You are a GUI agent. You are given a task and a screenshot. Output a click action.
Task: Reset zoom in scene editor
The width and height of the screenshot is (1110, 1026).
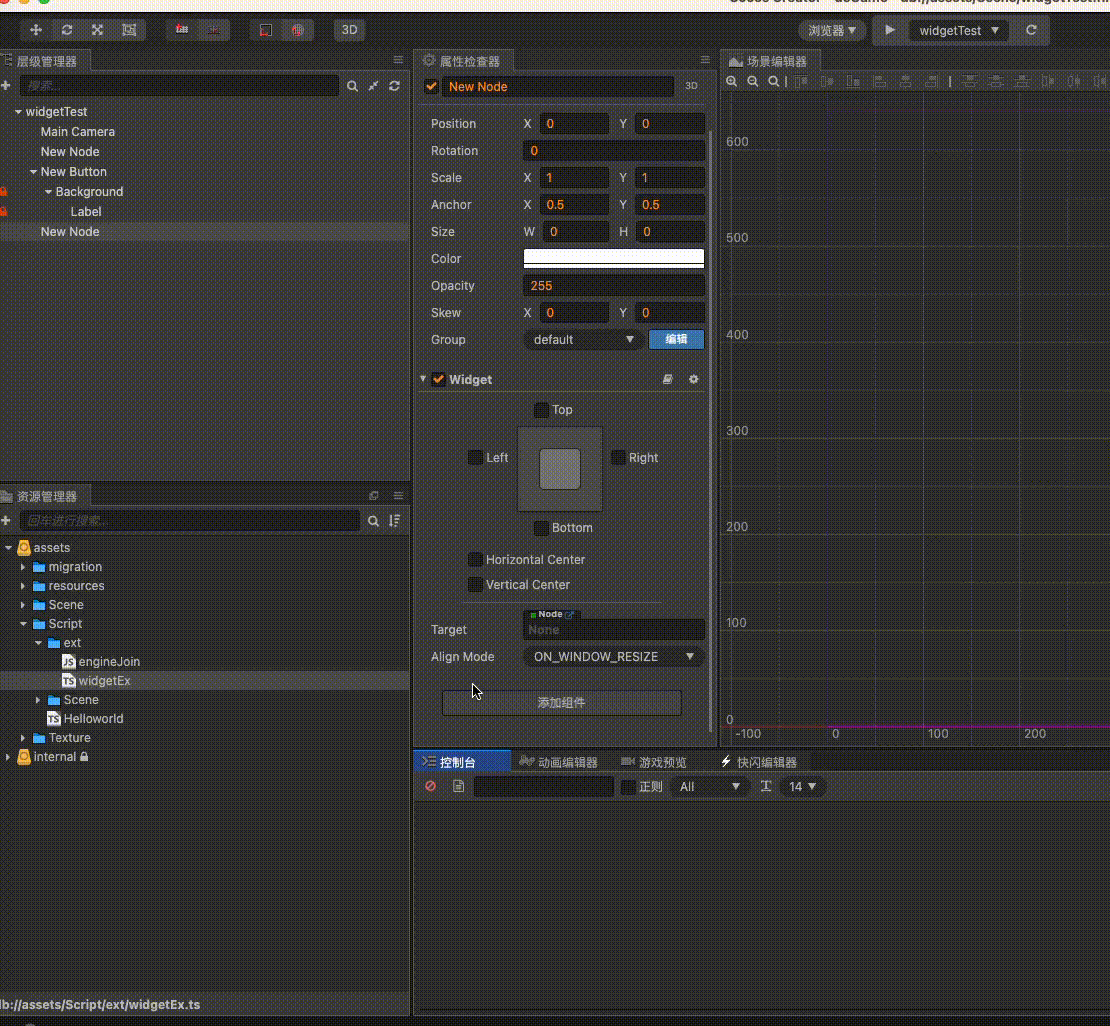774,81
